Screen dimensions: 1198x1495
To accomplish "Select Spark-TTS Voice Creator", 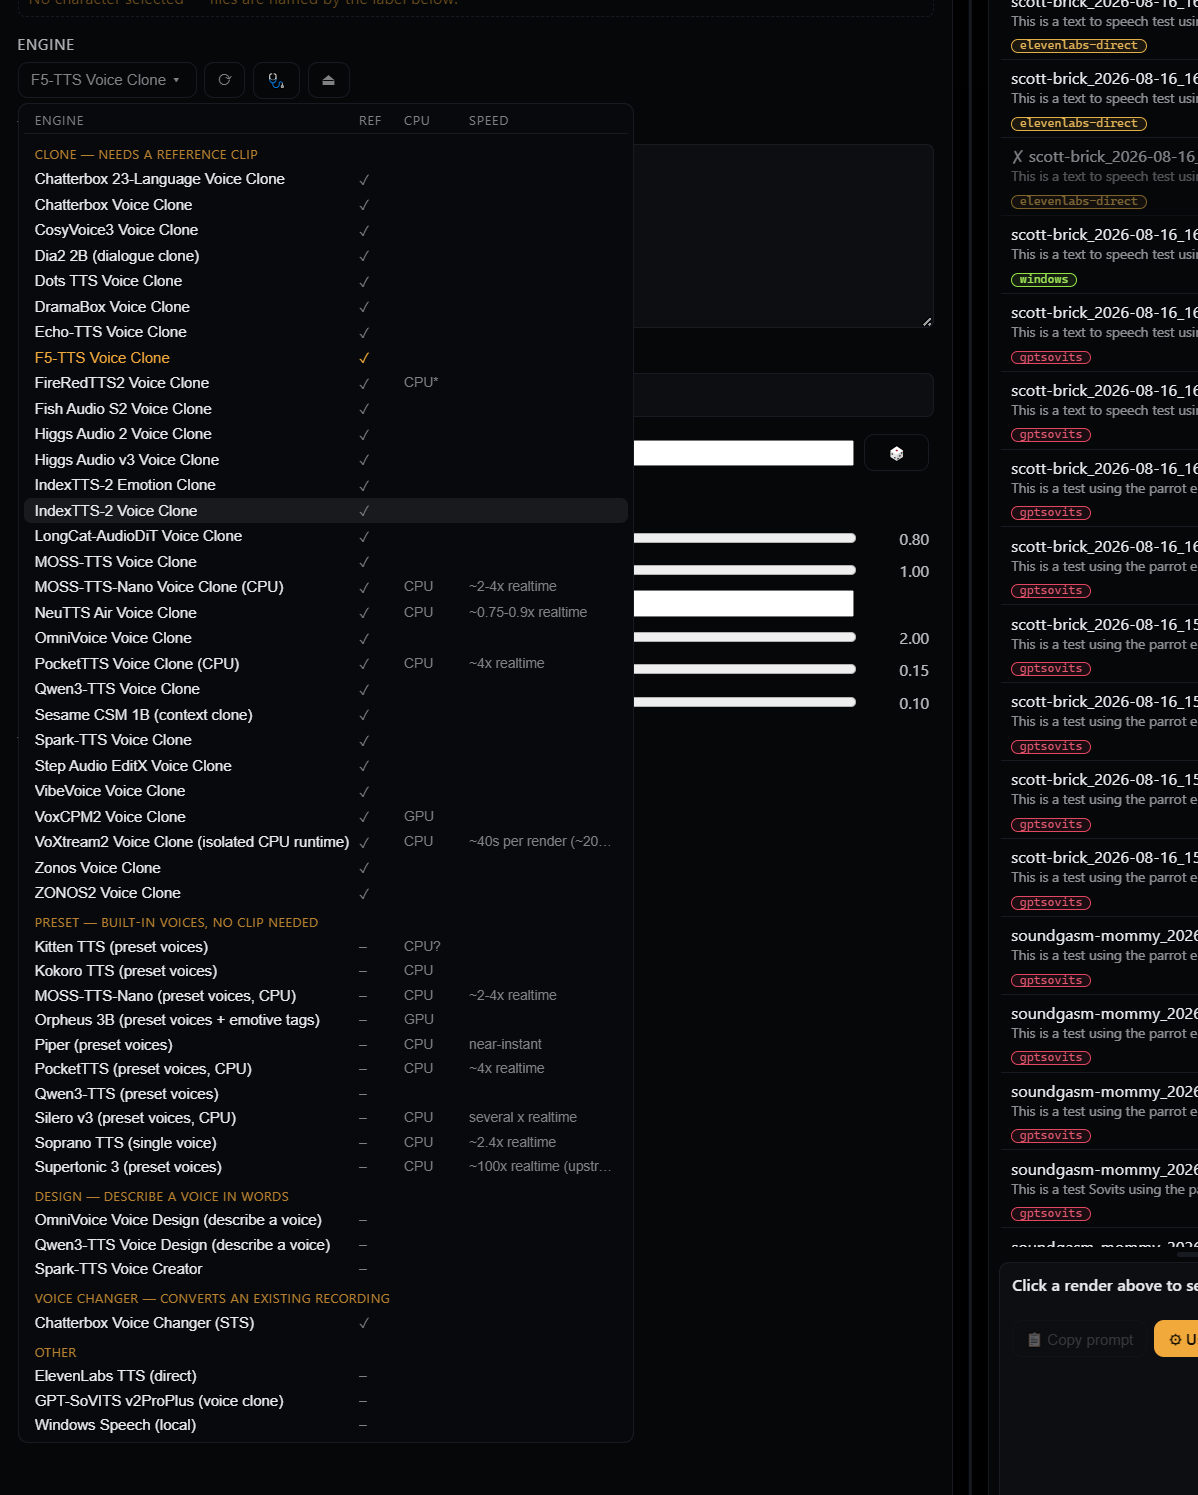I will pos(326,1269).
